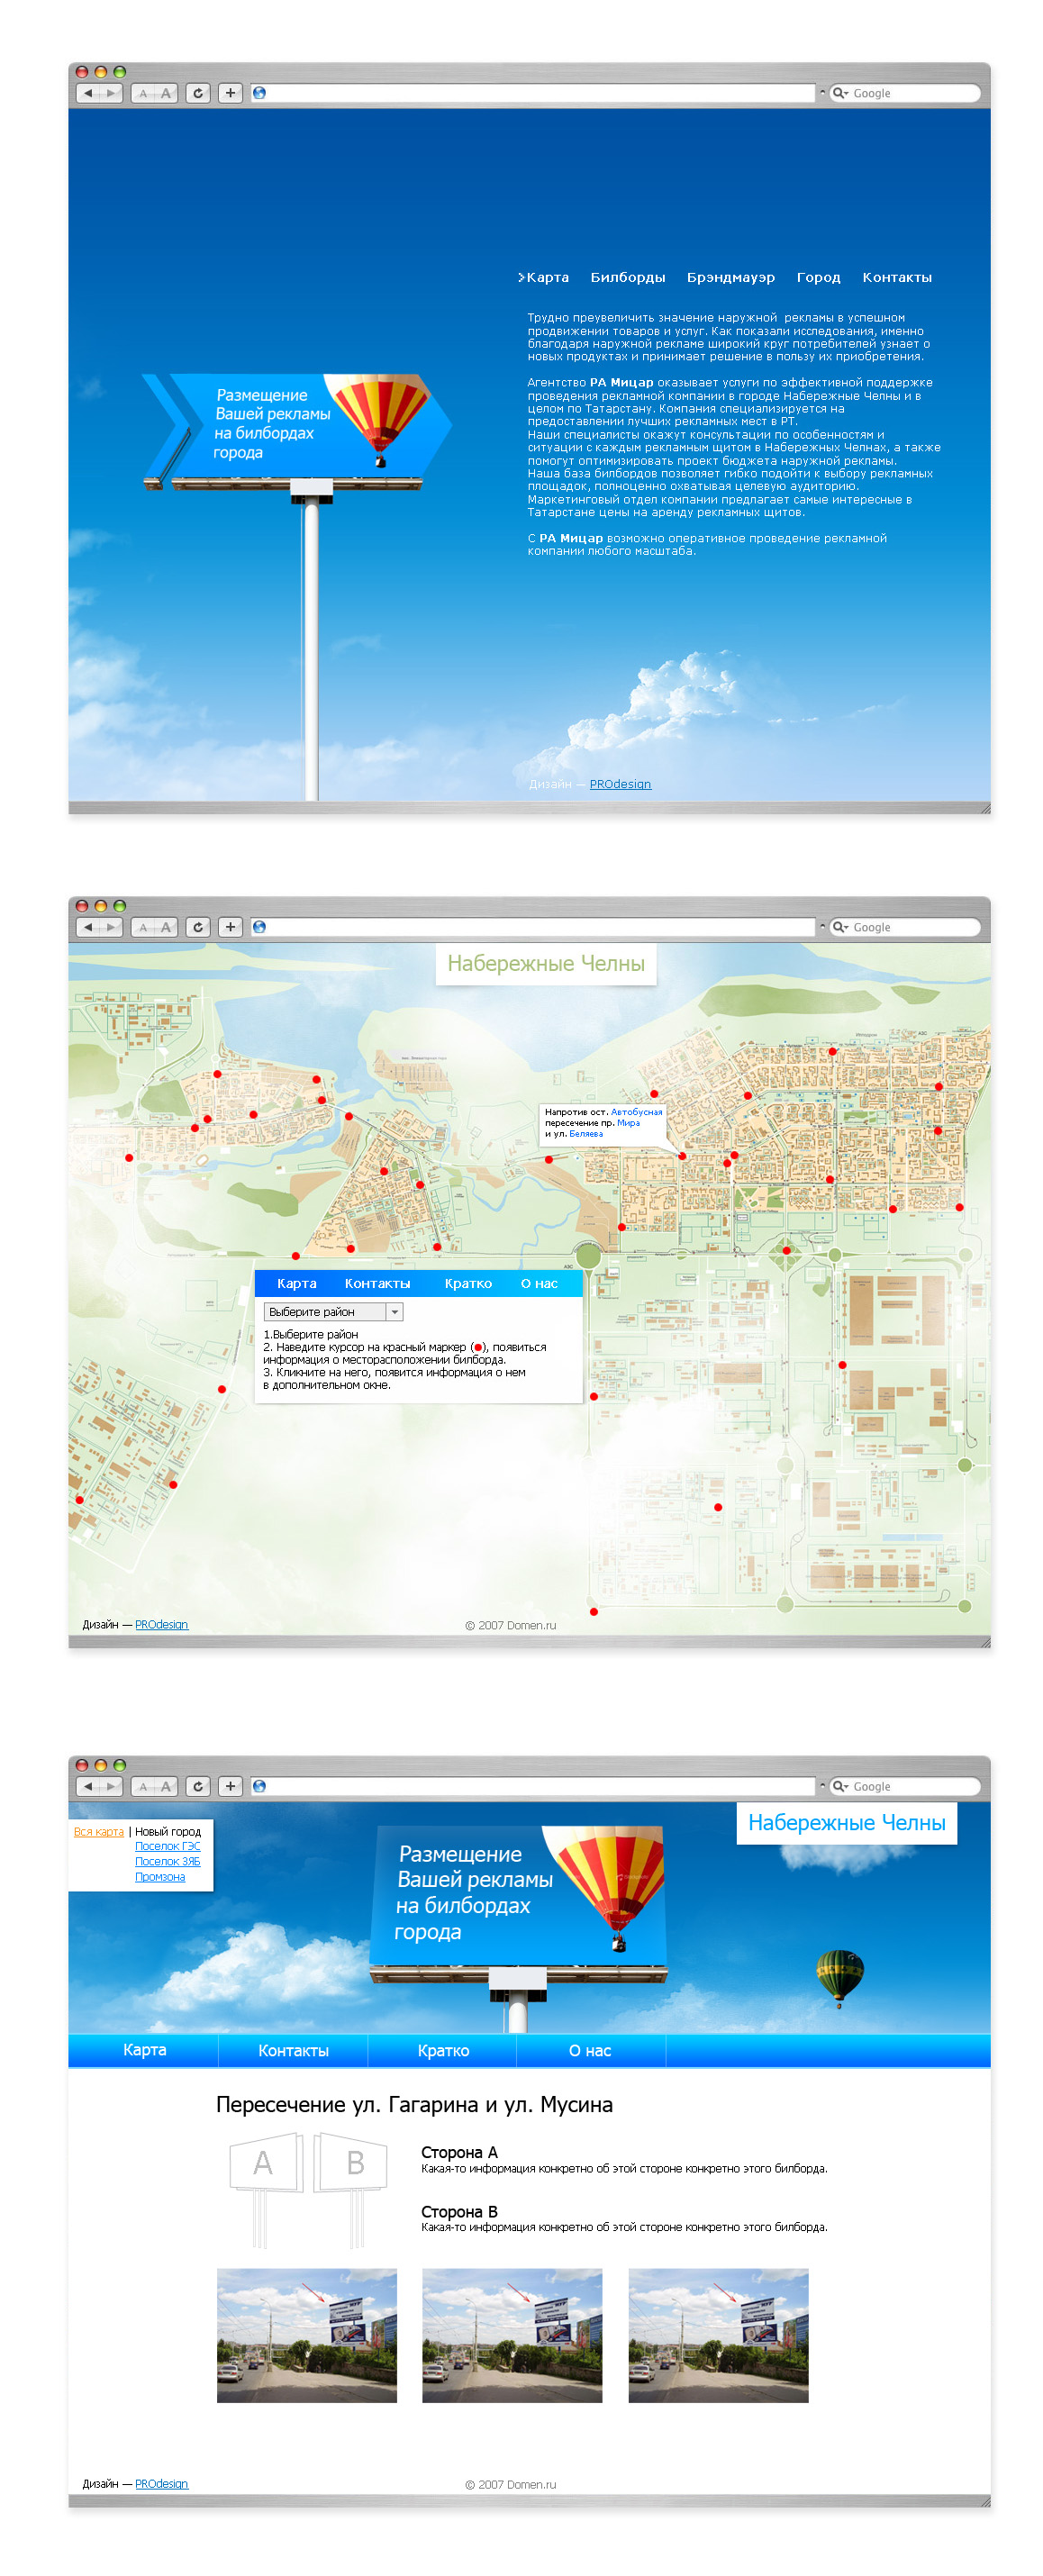The image size is (1043, 2576).
Task: Click larger text 'A' icon in topmost browser
Action: (166, 93)
